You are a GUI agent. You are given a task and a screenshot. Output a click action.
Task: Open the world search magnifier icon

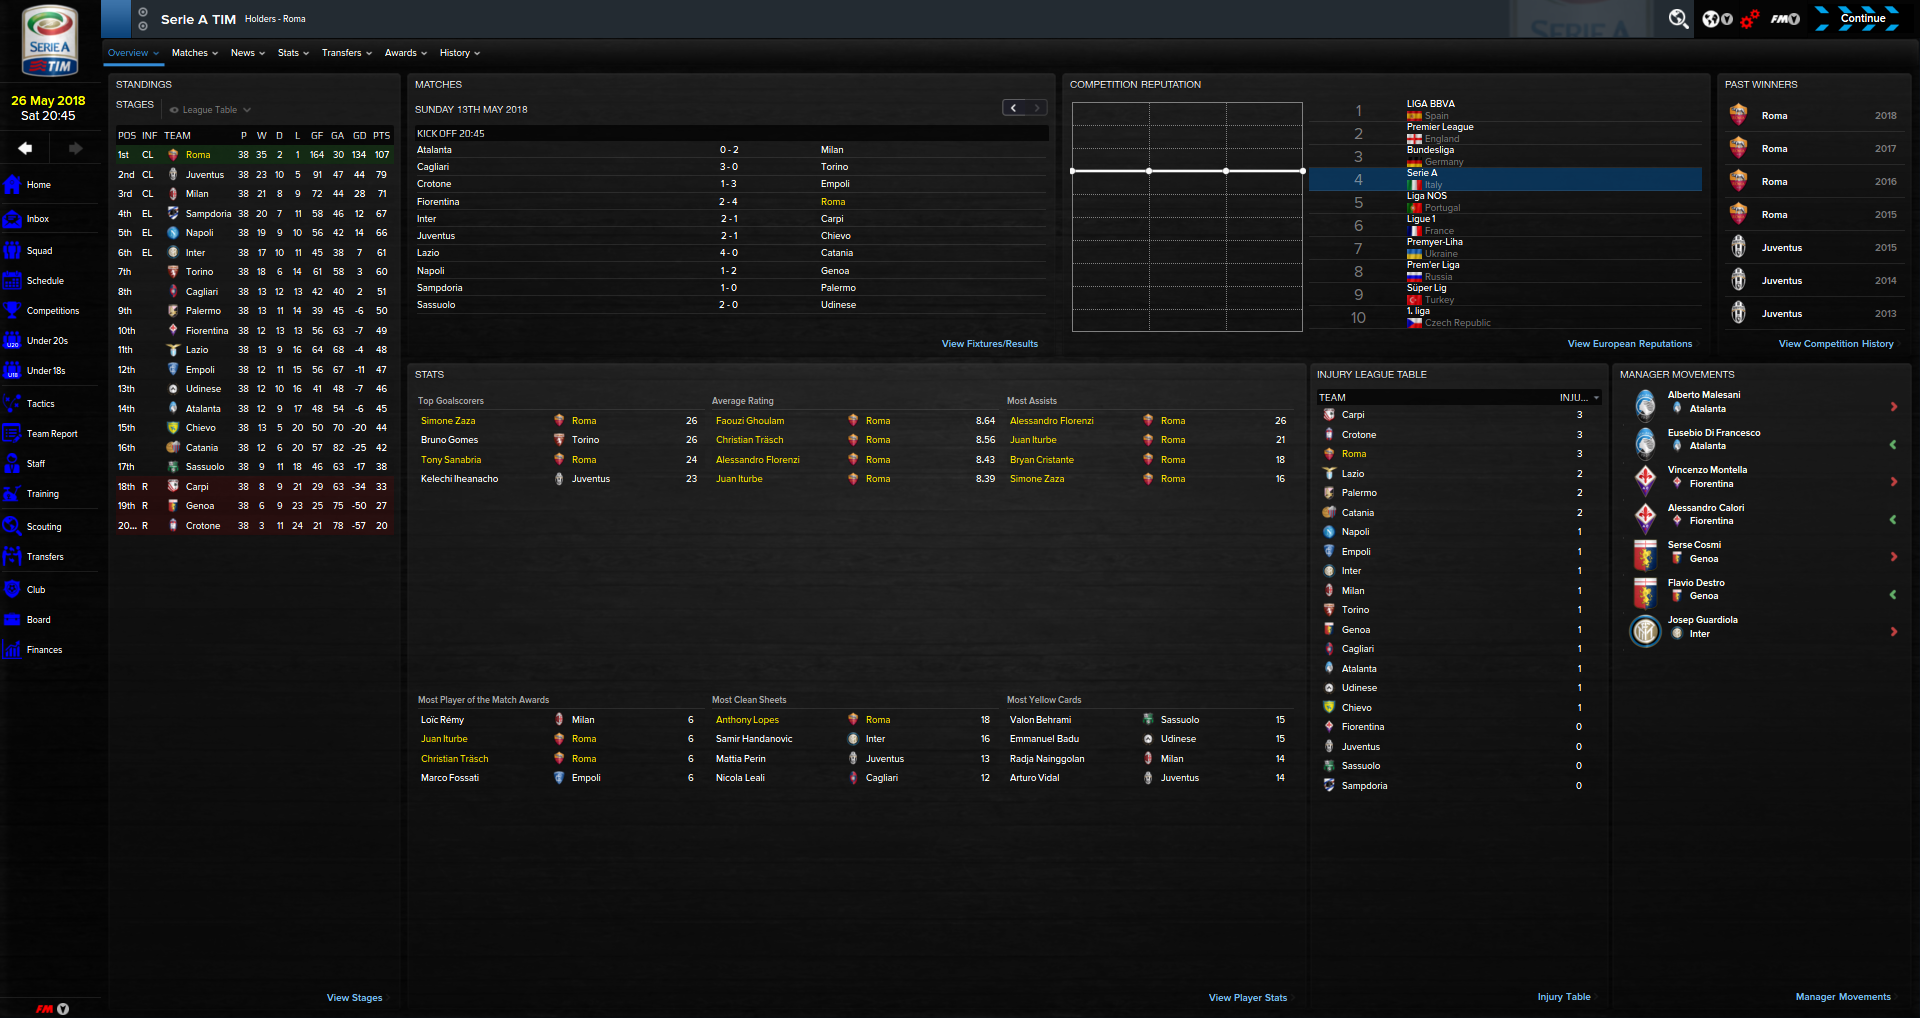coord(1678,19)
